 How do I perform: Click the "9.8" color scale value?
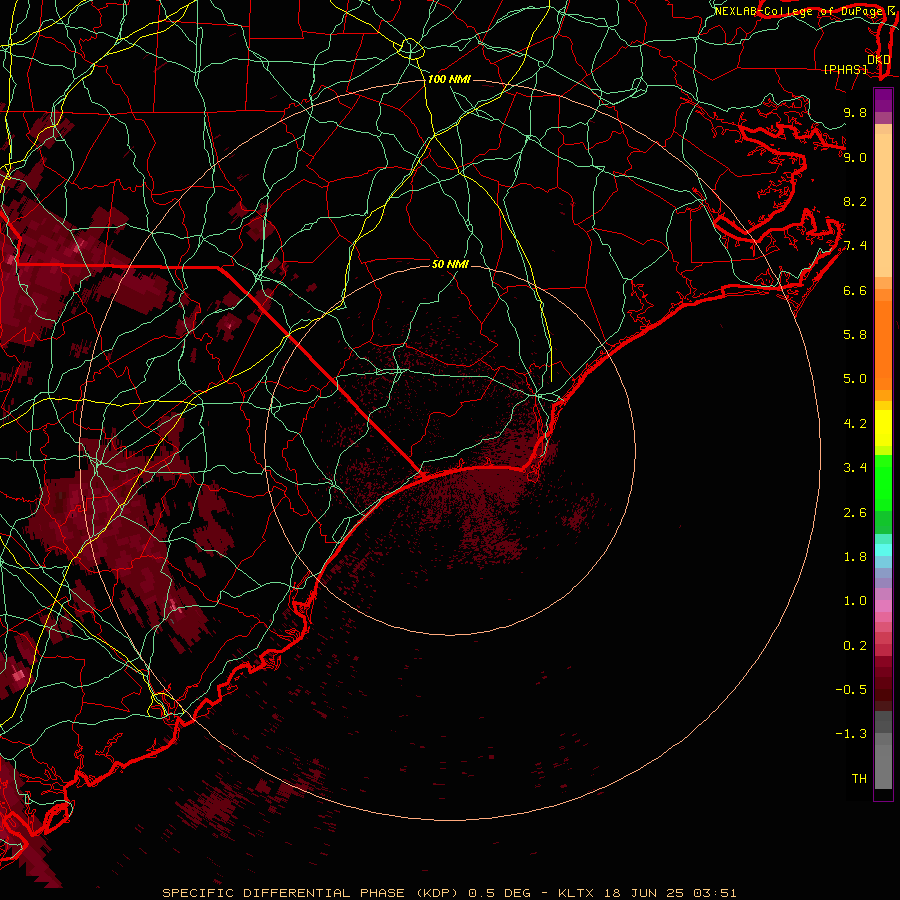(x=855, y=112)
